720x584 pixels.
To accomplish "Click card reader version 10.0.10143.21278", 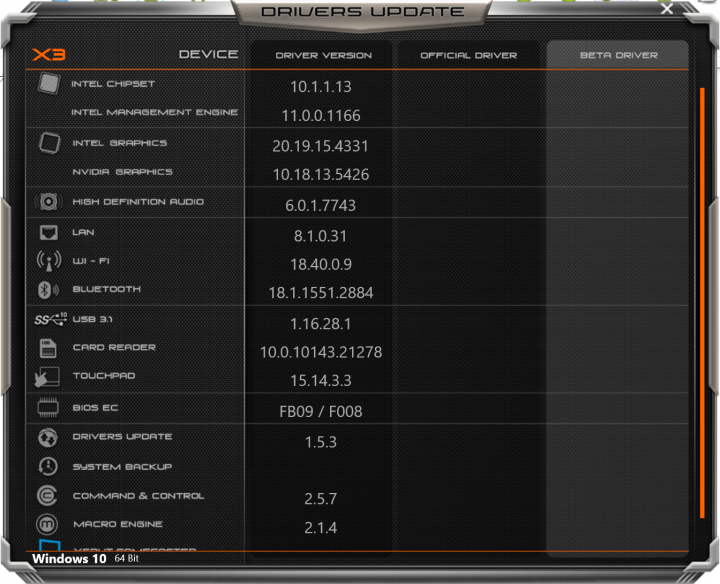I will (x=321, y=352).
